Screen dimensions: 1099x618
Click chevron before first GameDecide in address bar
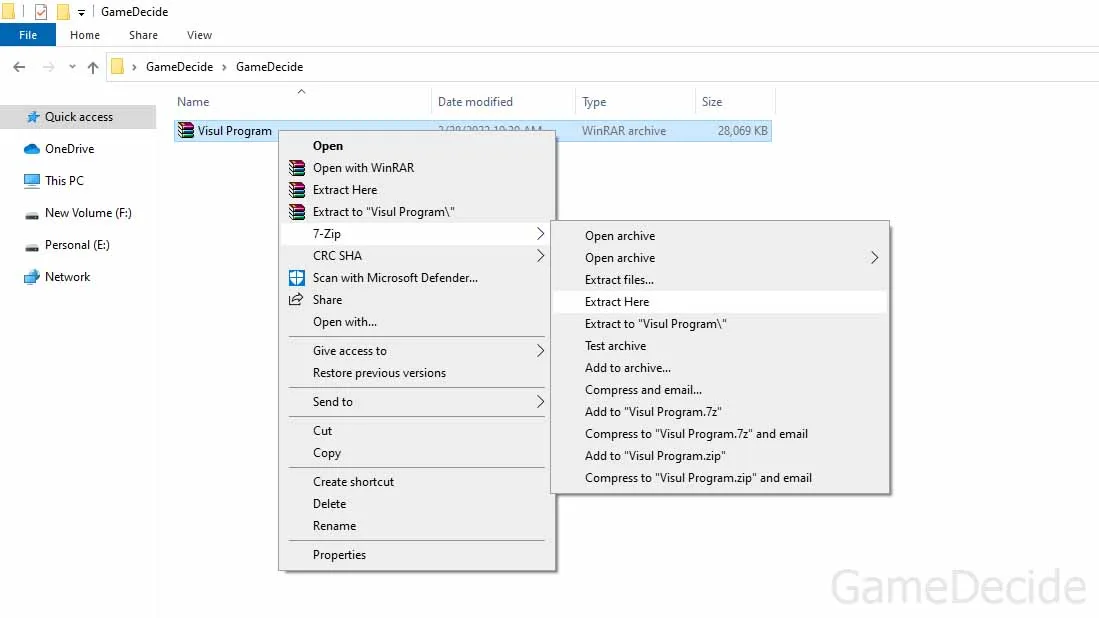click(x=134, y=67)
